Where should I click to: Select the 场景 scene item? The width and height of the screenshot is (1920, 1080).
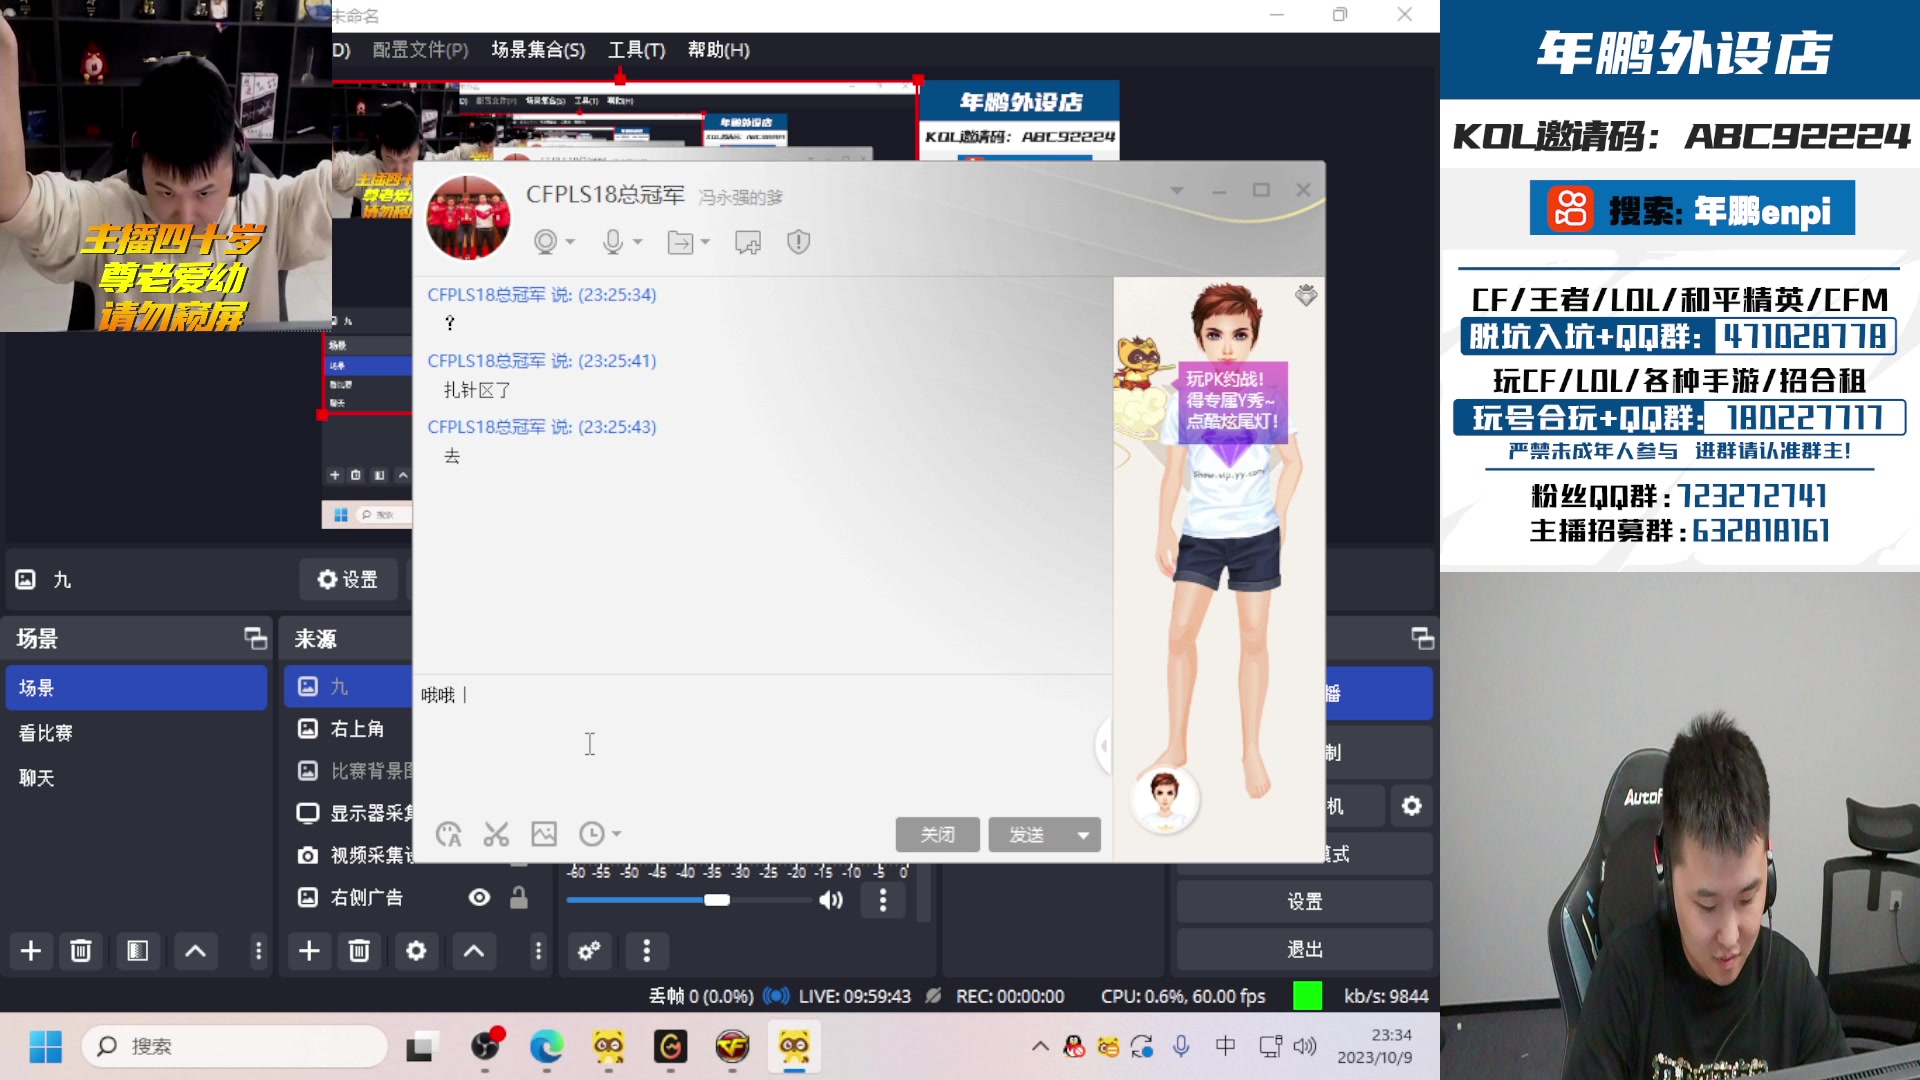point(136,688)
